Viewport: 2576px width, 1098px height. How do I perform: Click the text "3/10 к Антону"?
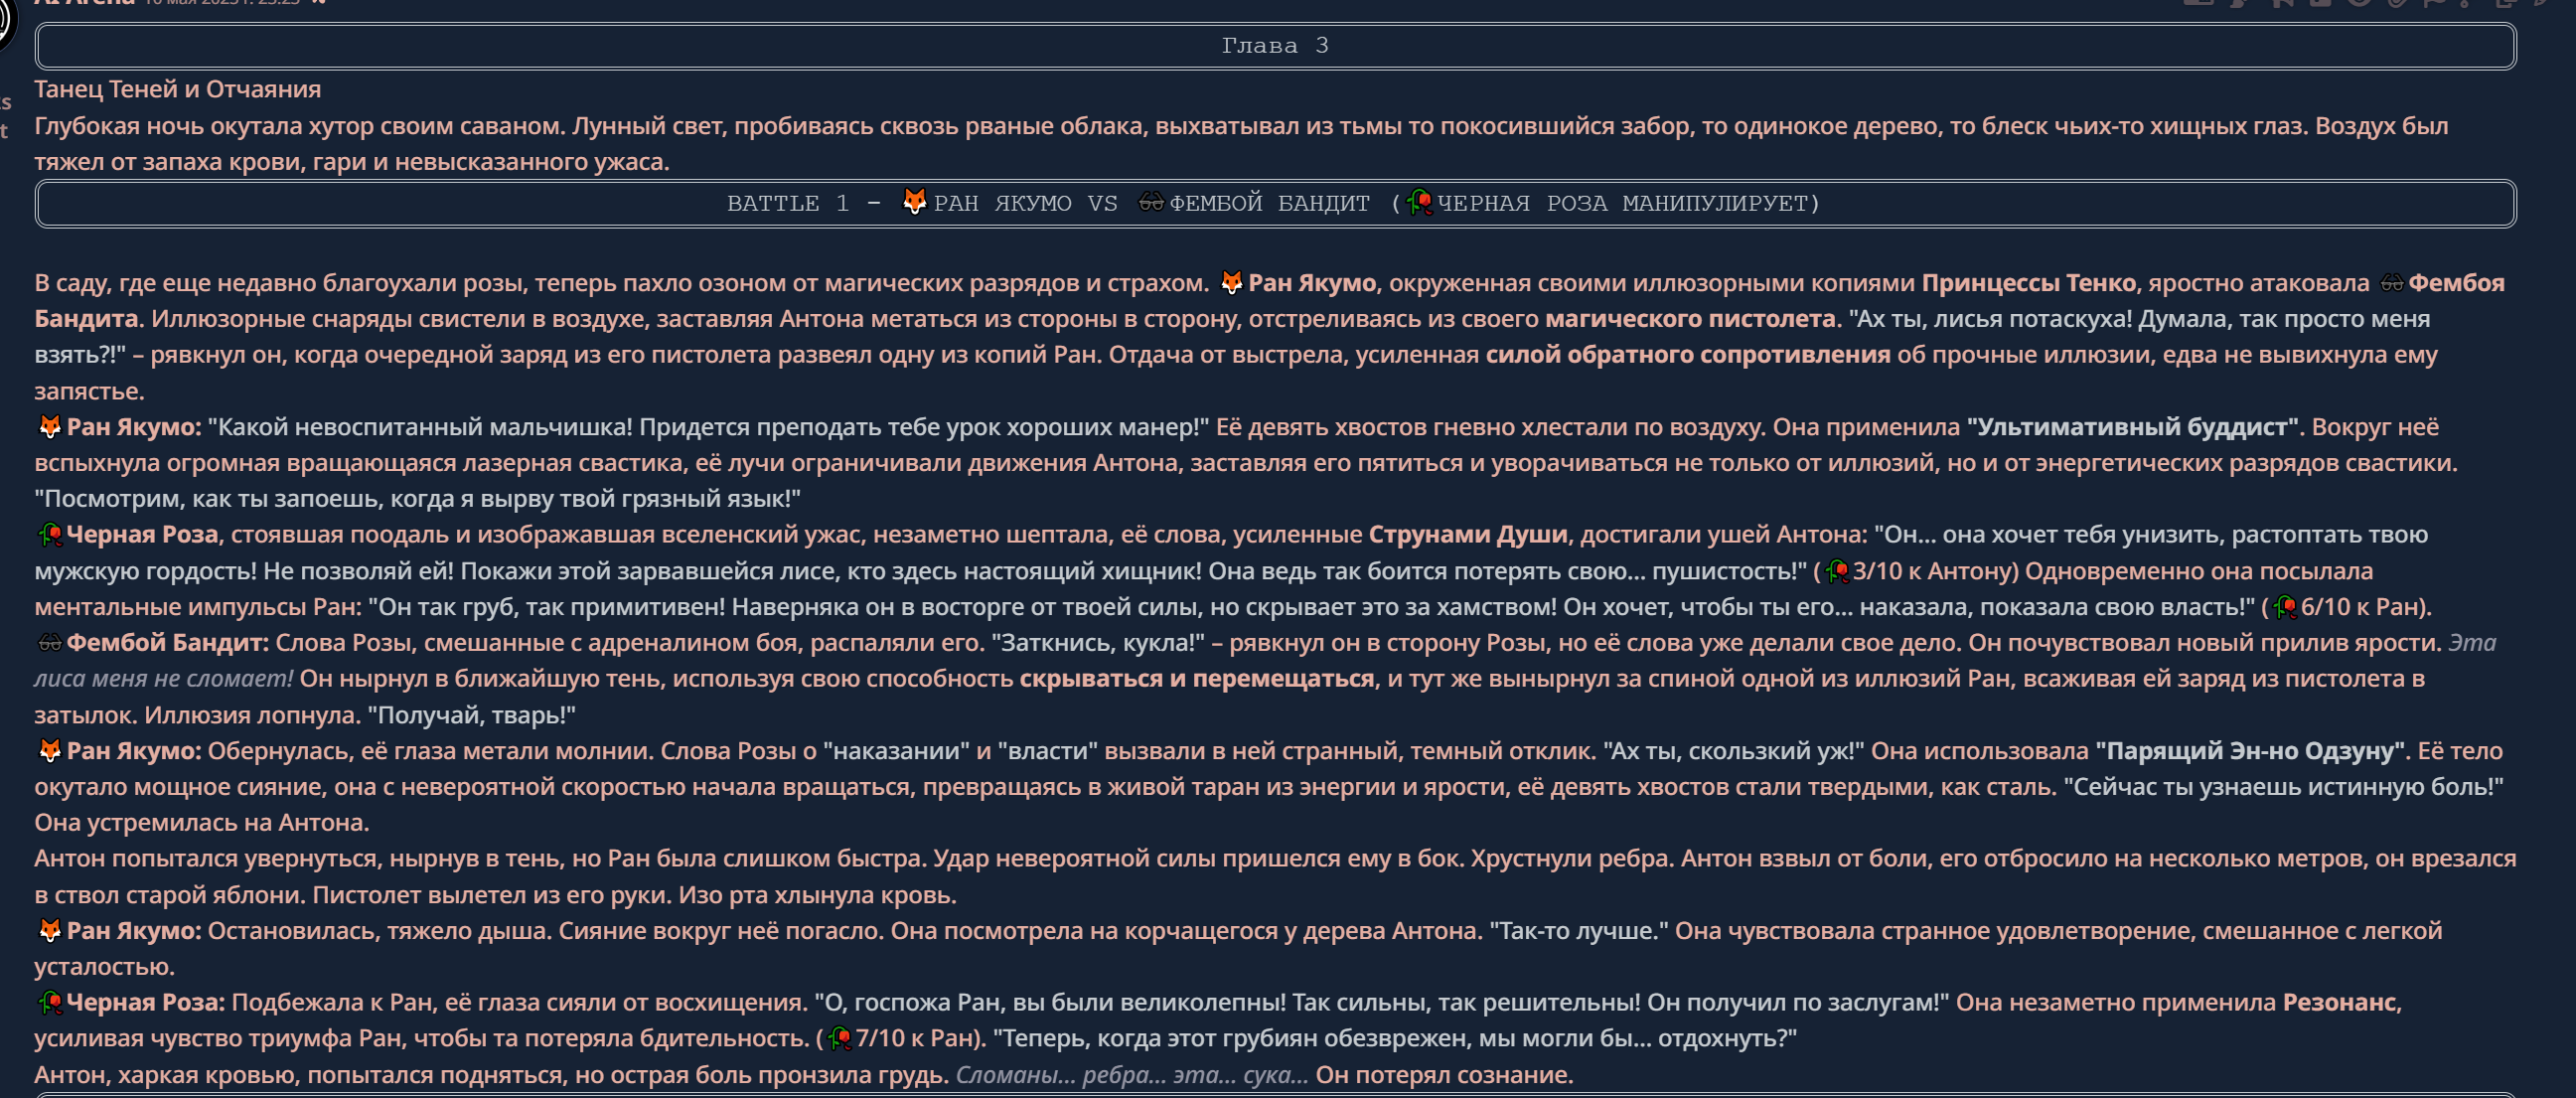[1932, 571]
